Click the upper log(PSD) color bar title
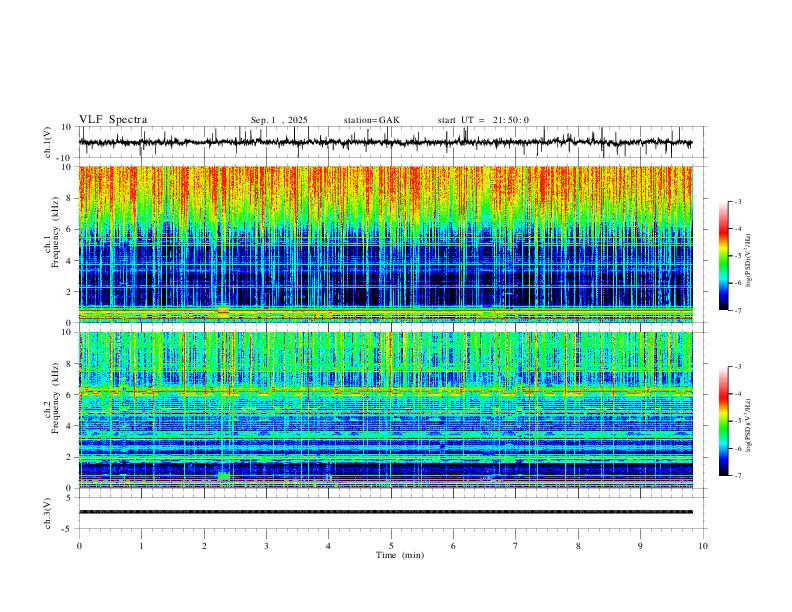The image size is (792, 612). click(749, 261)
